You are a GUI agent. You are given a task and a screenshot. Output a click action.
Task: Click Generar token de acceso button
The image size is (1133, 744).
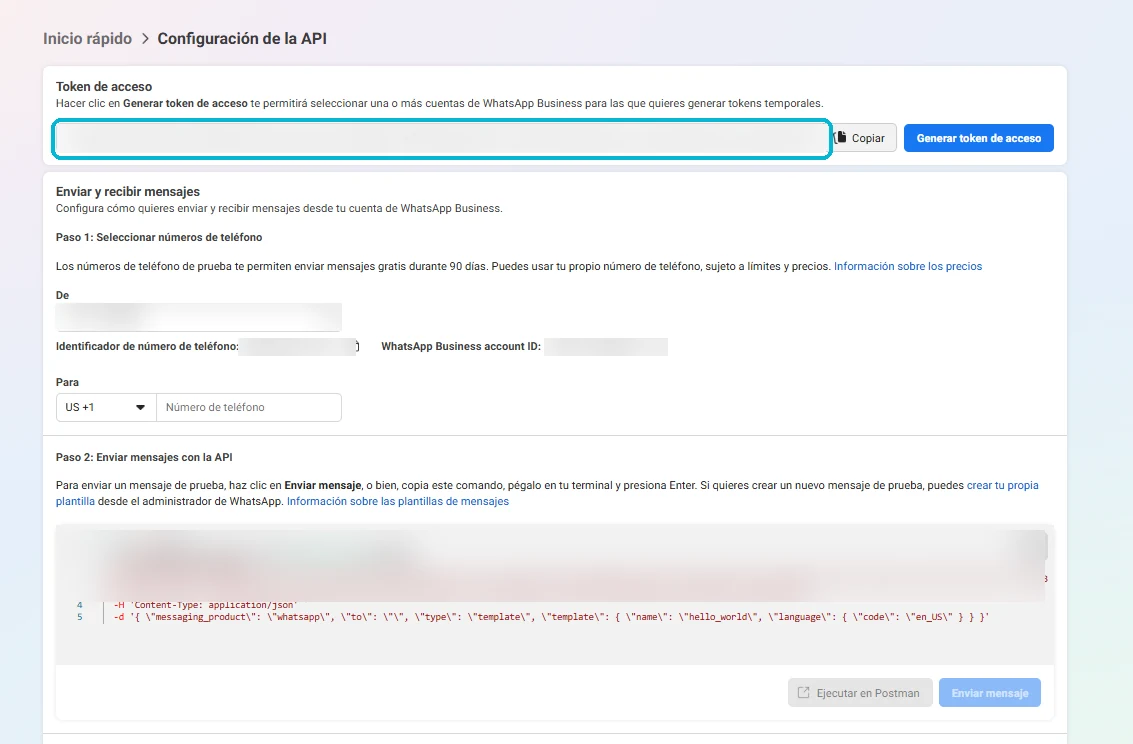(x=978, y=138)
